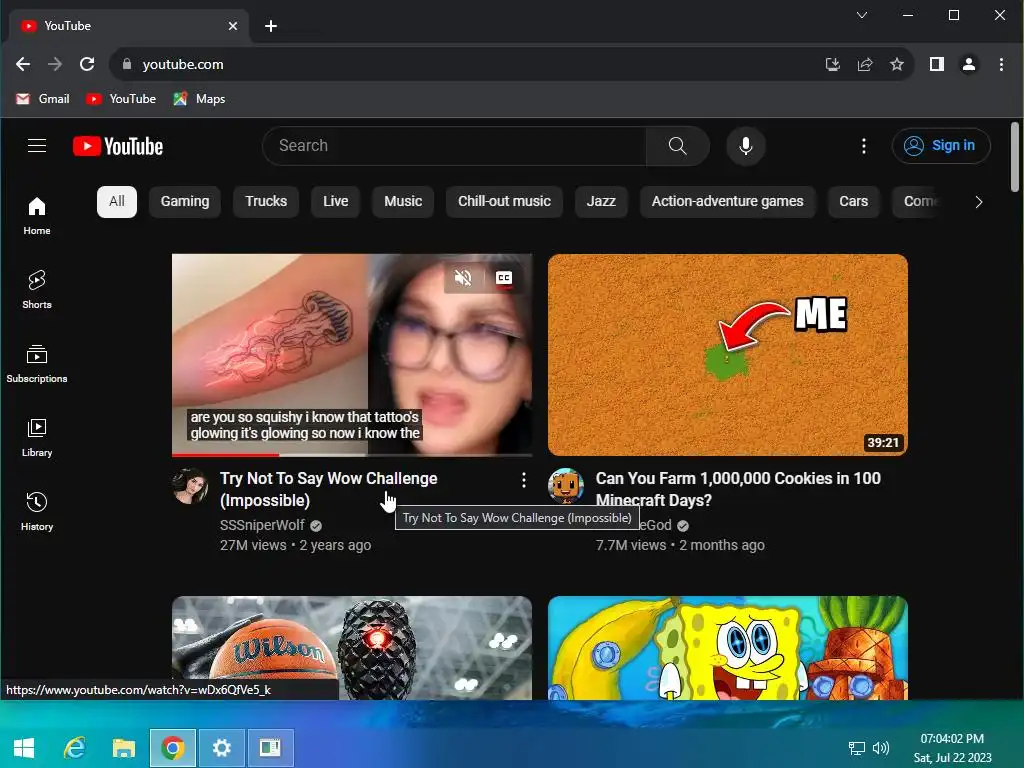Open File Explorer from taskbar

[x=123, y=748]
